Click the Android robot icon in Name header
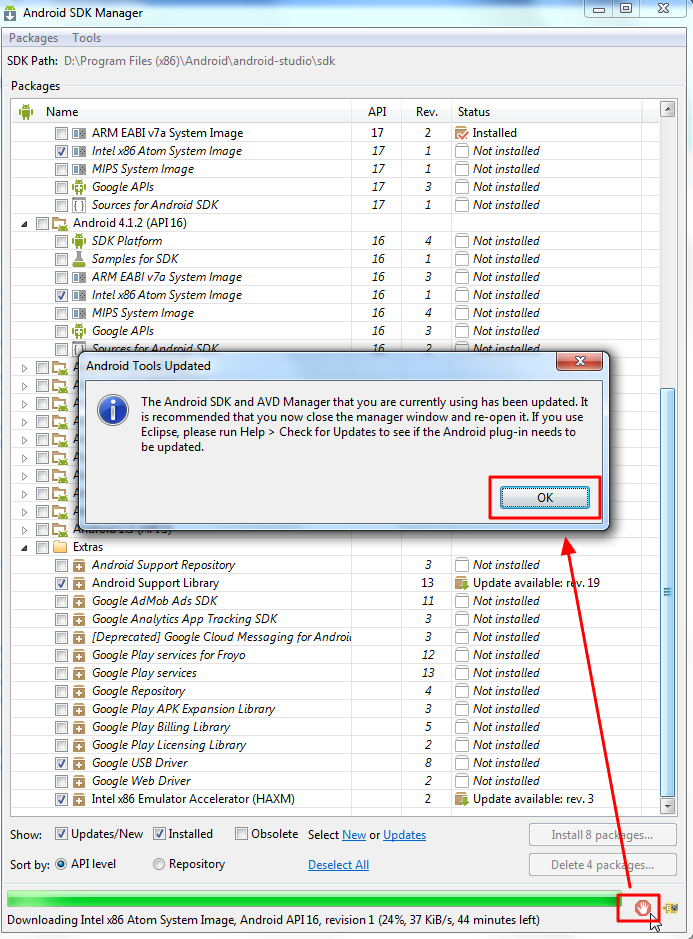Viewport: 693px width, 939px height. point(26,111)
